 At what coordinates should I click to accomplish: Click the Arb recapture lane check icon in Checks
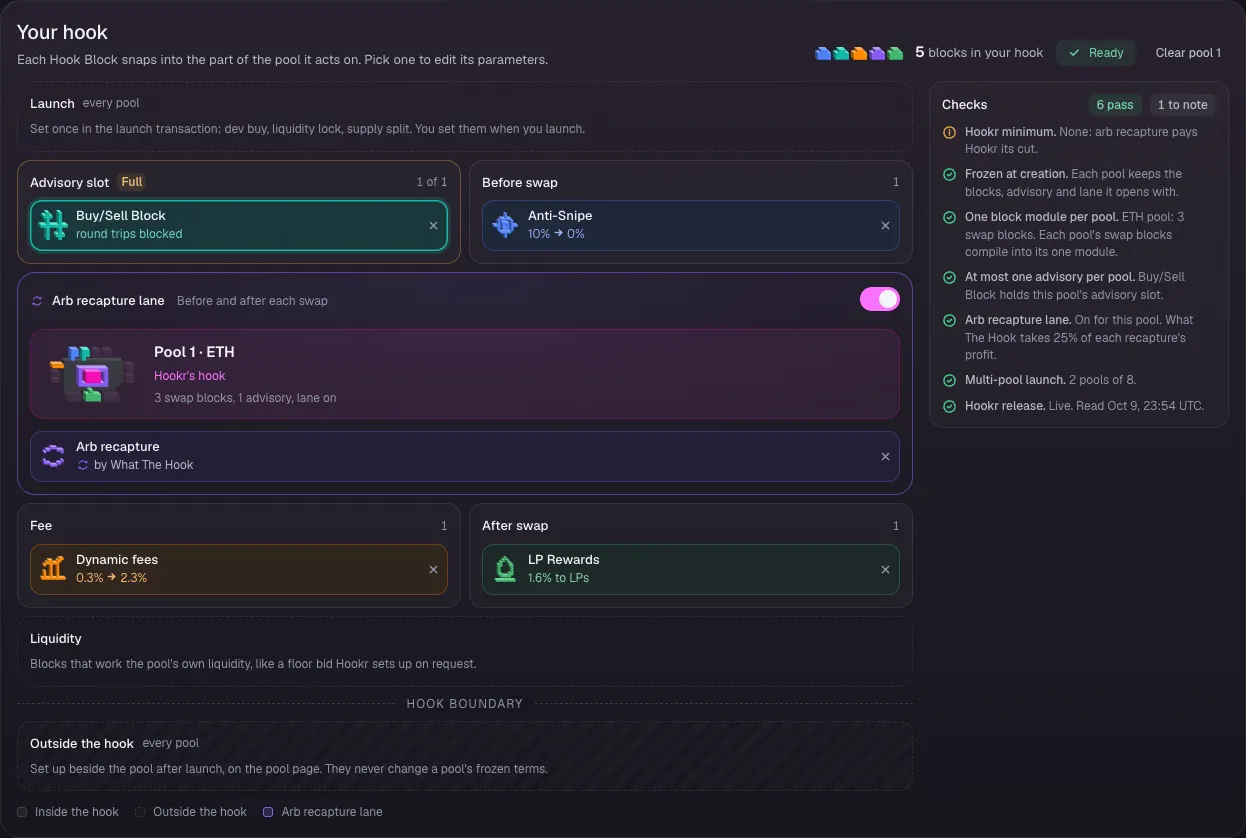949,320
